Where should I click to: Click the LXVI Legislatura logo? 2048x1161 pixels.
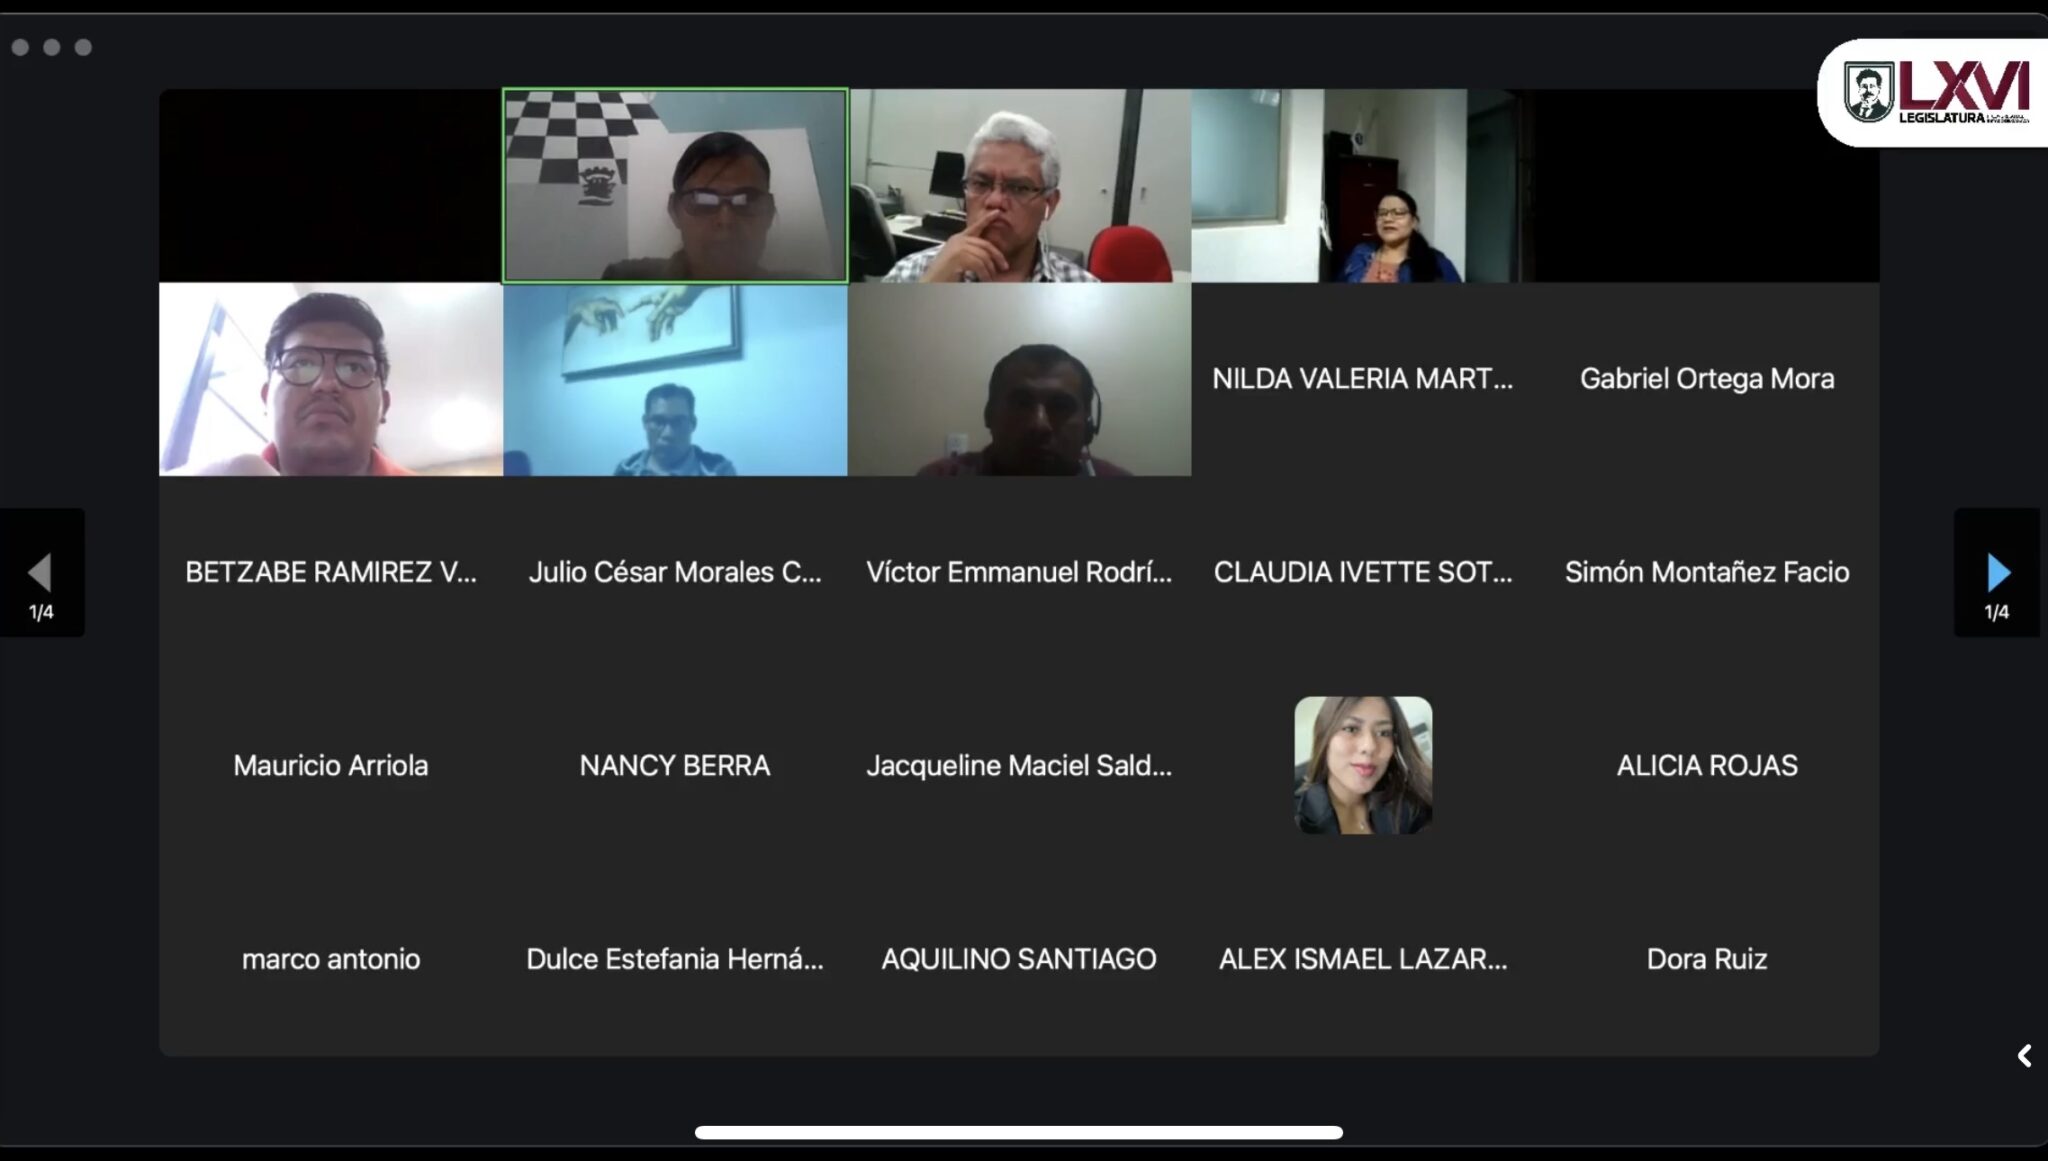click(x=1934, y=93)
